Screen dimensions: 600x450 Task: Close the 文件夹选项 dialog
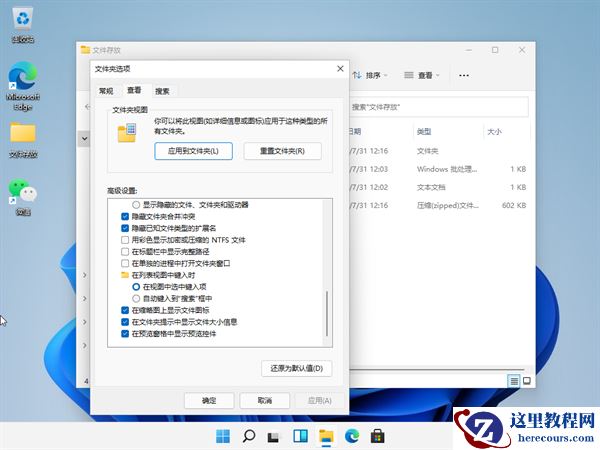click(340, 68)
